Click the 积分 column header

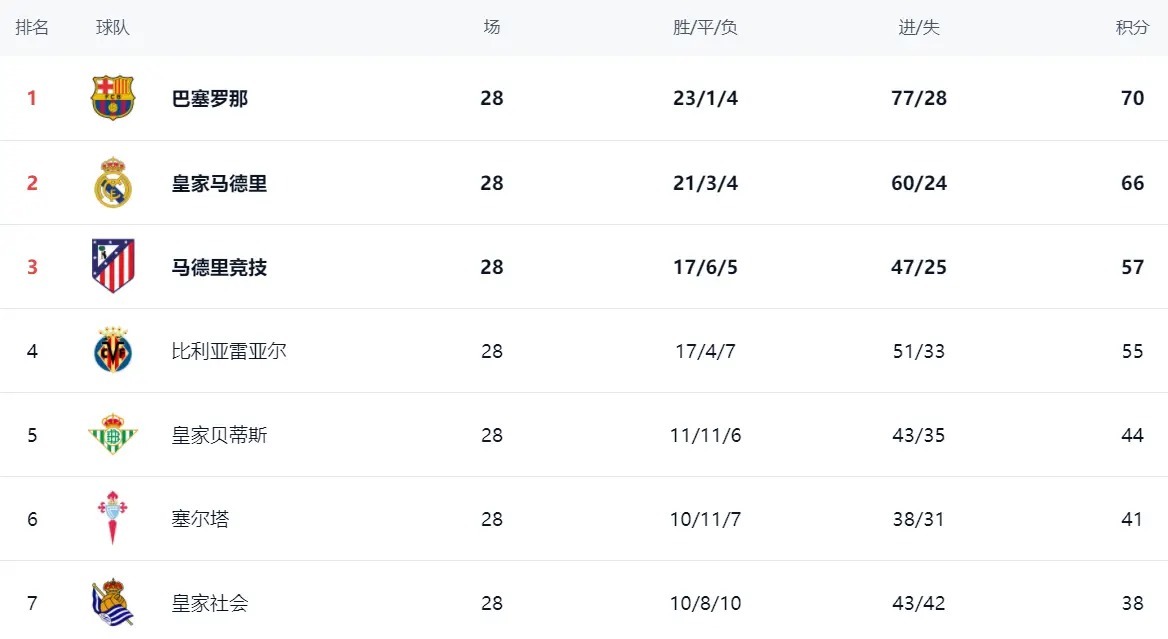pos(1132,28)
